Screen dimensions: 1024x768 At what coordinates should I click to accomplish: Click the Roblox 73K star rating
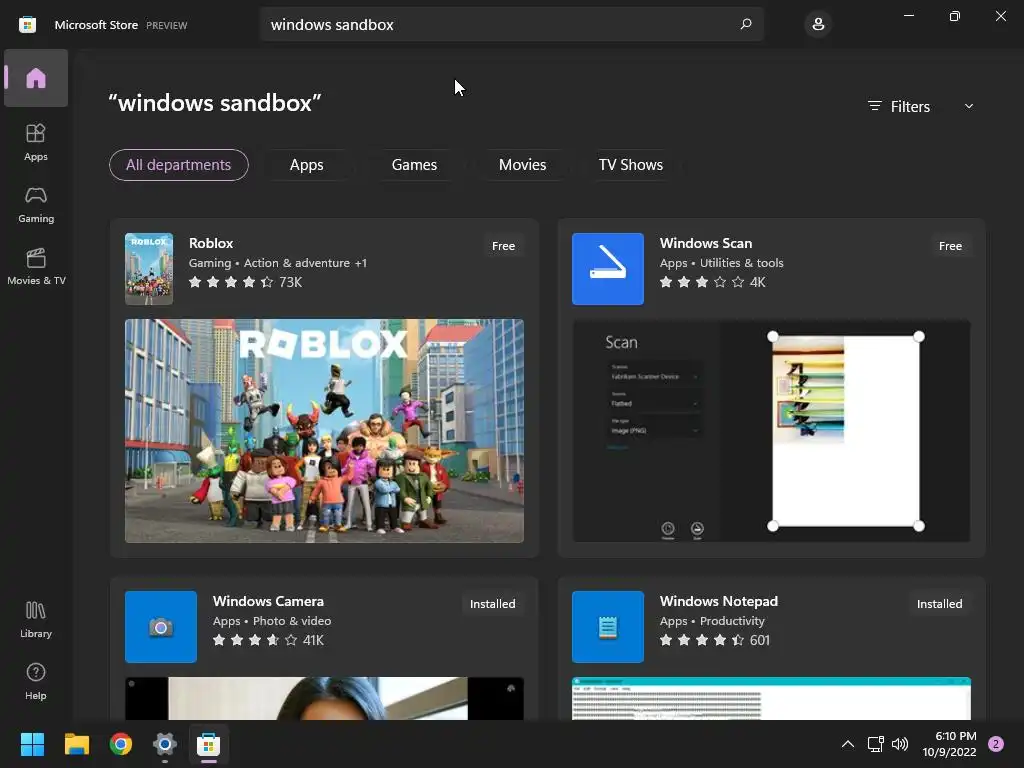(245, 282)
